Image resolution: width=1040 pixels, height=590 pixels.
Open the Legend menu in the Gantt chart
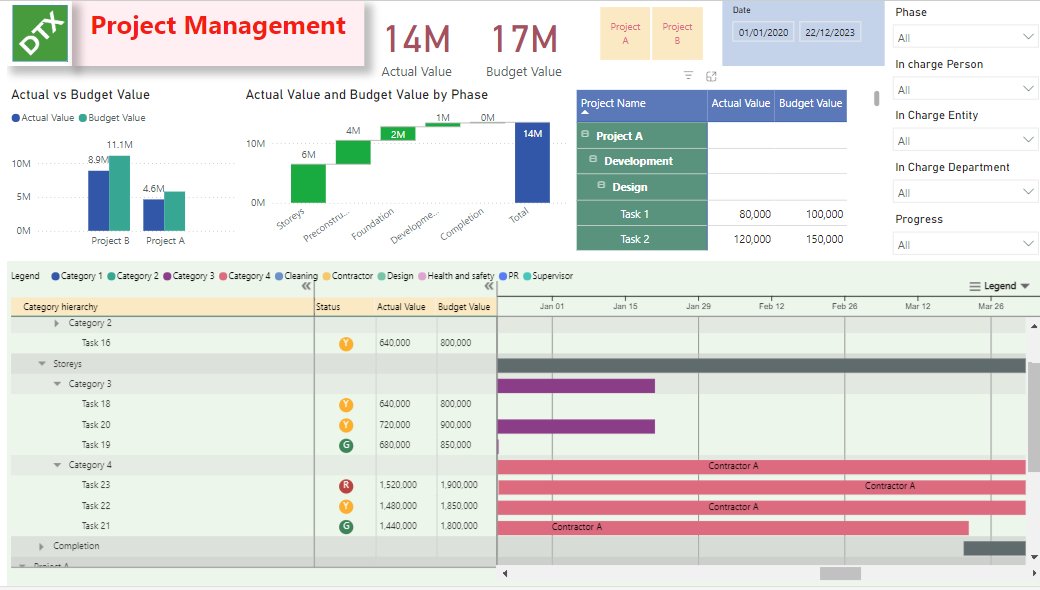[999, 286]
